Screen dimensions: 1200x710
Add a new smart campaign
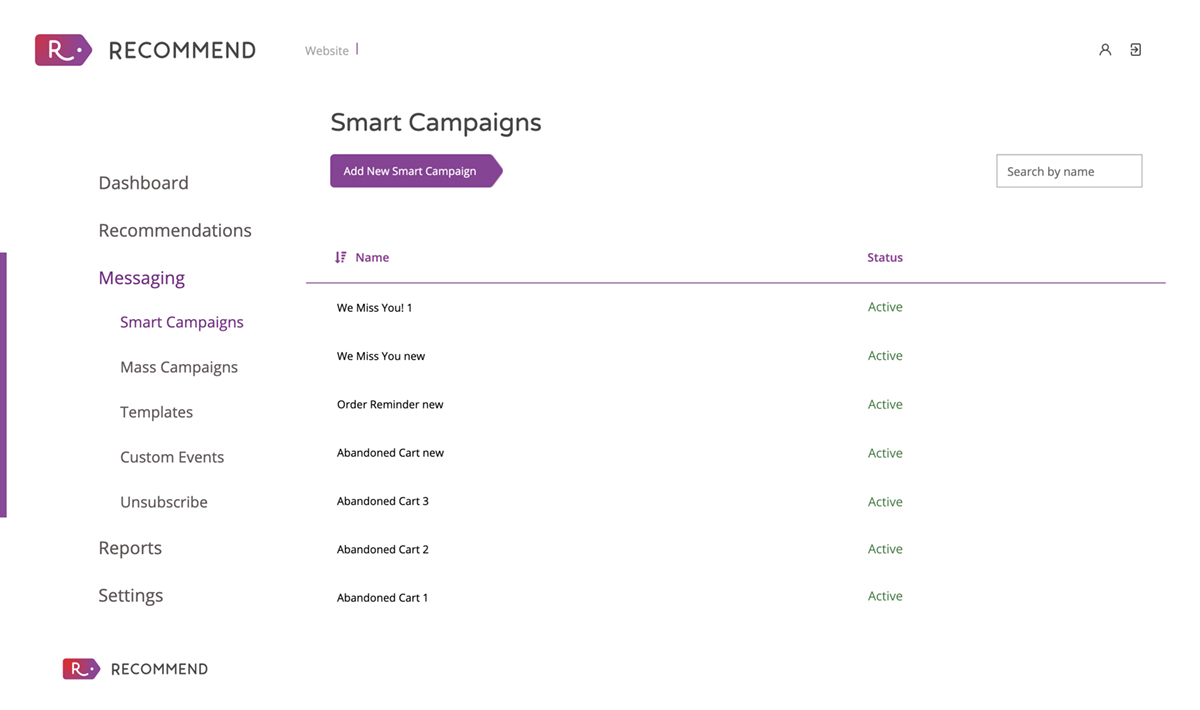pos(411,171)
